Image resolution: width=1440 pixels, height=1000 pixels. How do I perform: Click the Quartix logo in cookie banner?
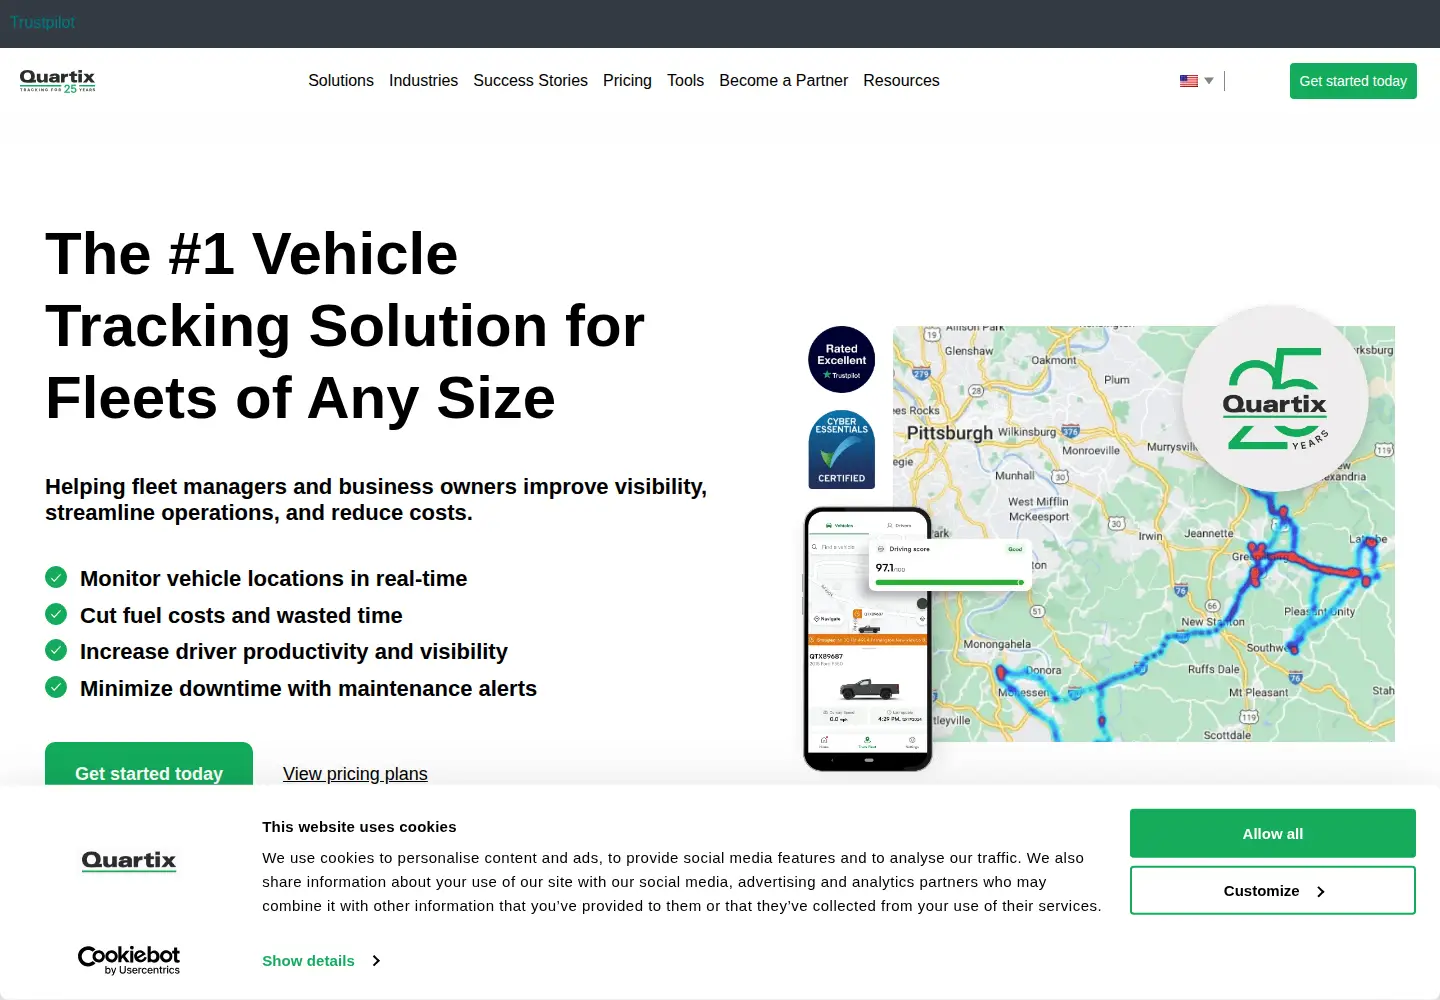(129, 861)
